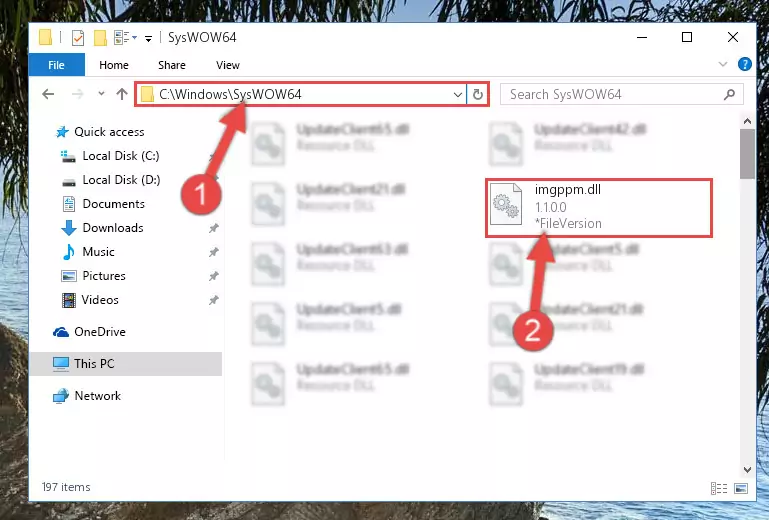
Task: Click the search magnifier icon
Action: [x=729, y=94]
